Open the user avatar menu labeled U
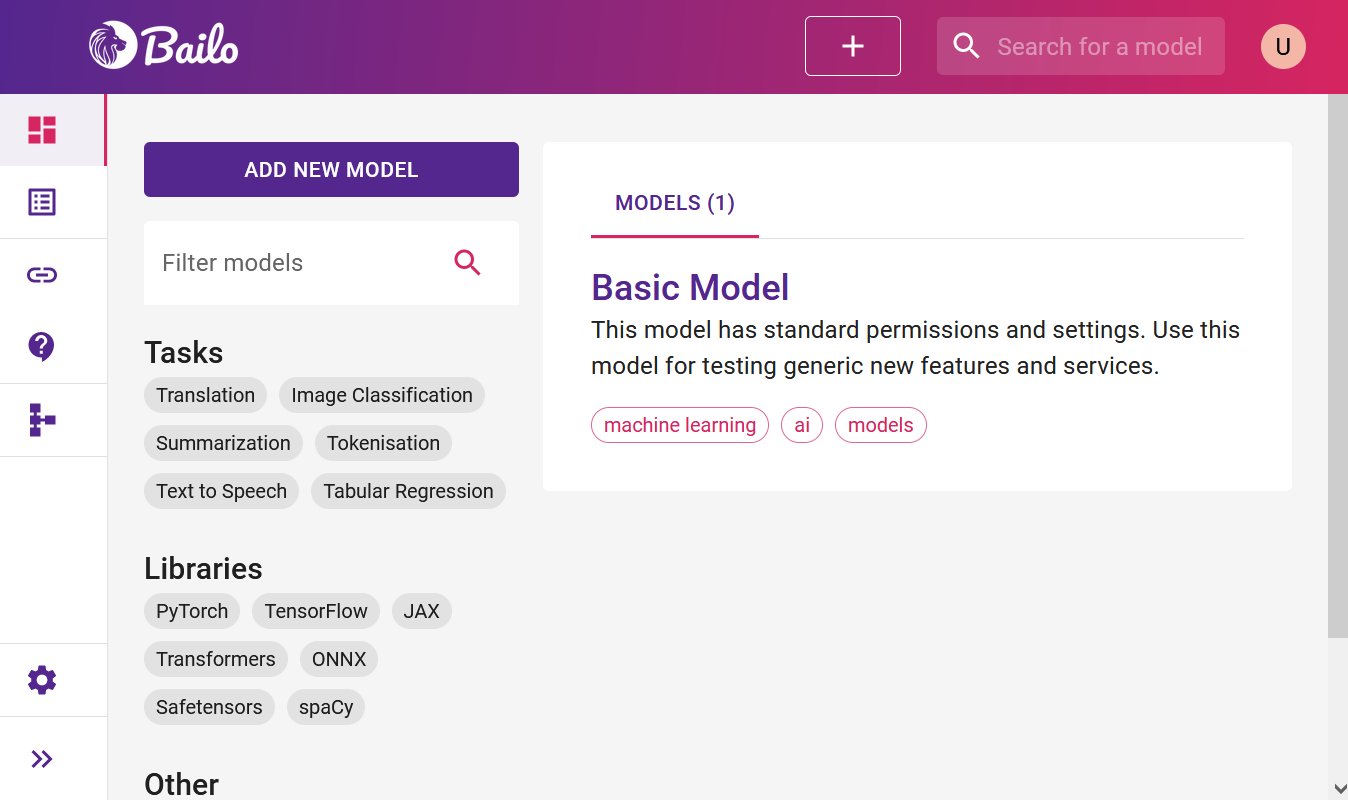The height and width of the screenshot is (800, 1348). click(1282, 46)
